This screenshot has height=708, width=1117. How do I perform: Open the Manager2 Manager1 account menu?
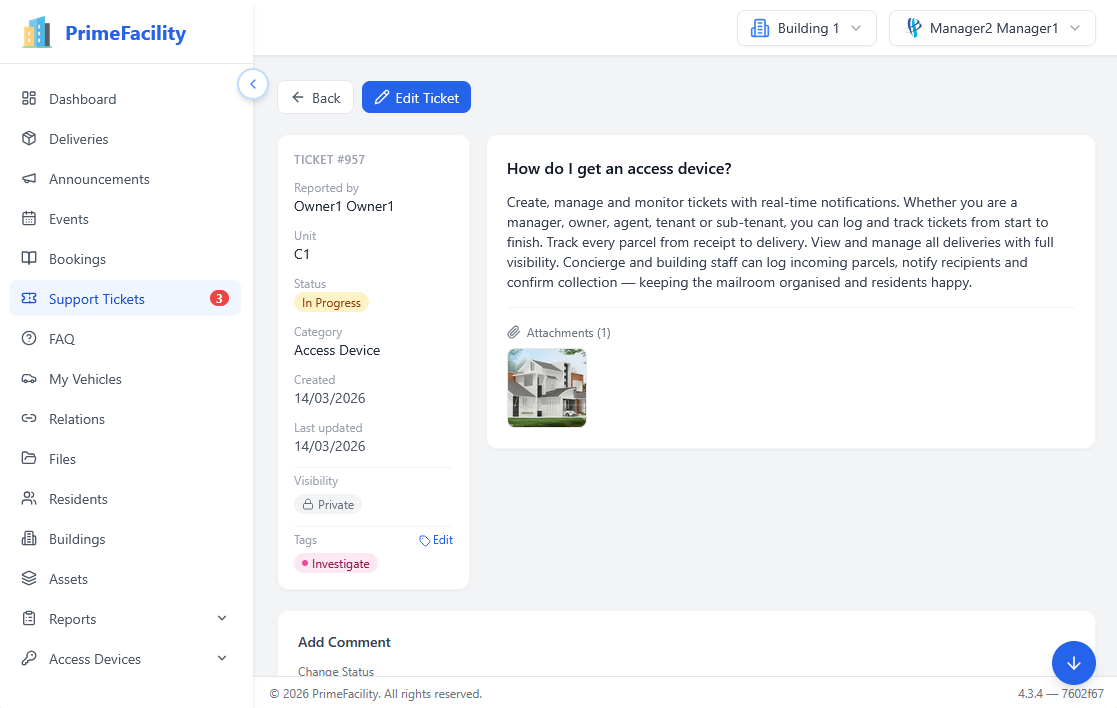click(991, 27)
